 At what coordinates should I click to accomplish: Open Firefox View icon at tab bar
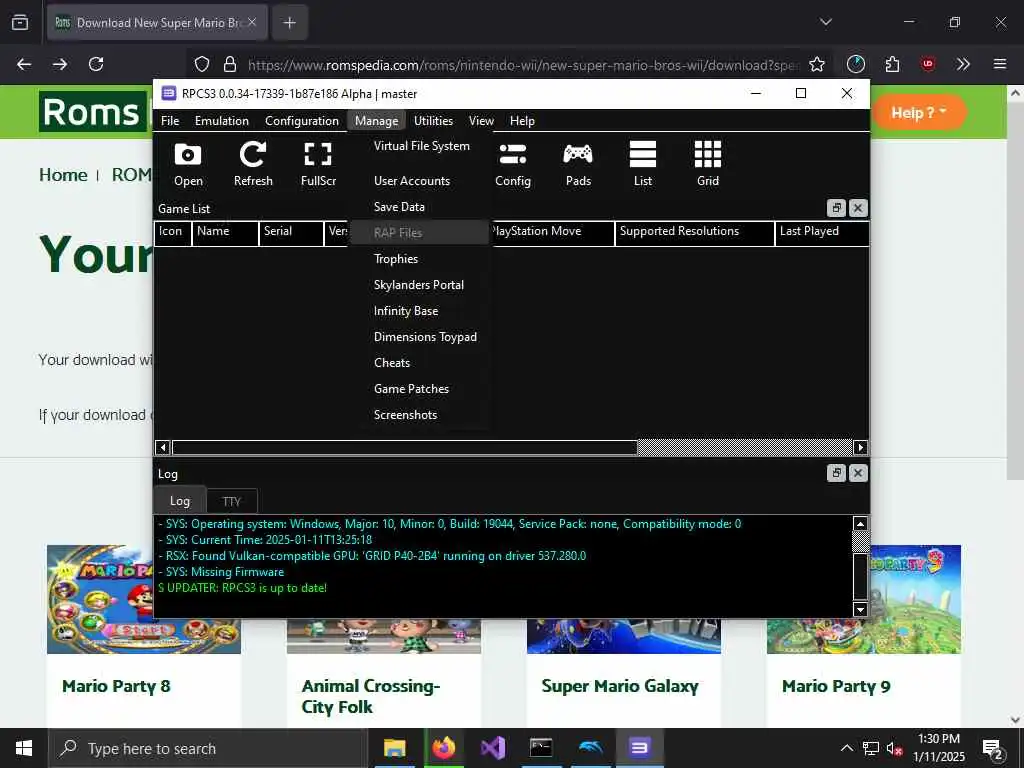pos(20,22)
